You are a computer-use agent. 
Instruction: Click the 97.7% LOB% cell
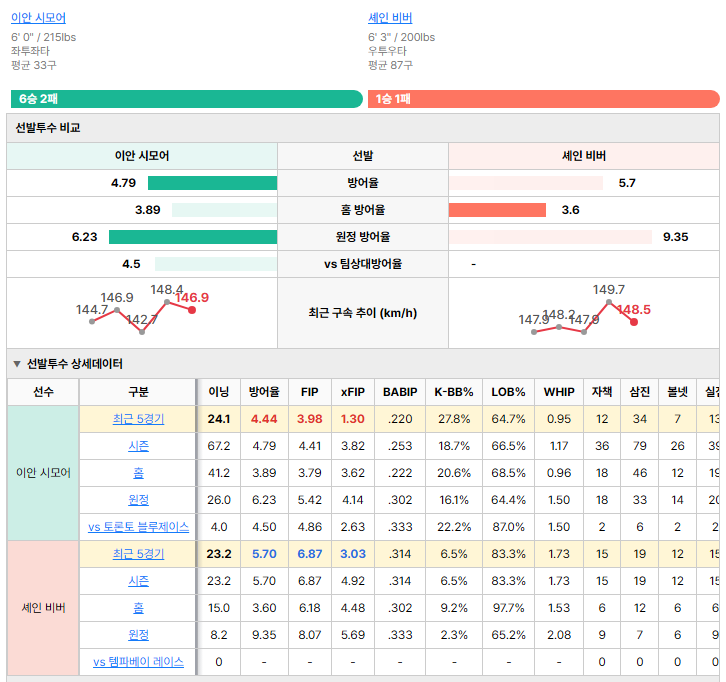click(508, 607)
